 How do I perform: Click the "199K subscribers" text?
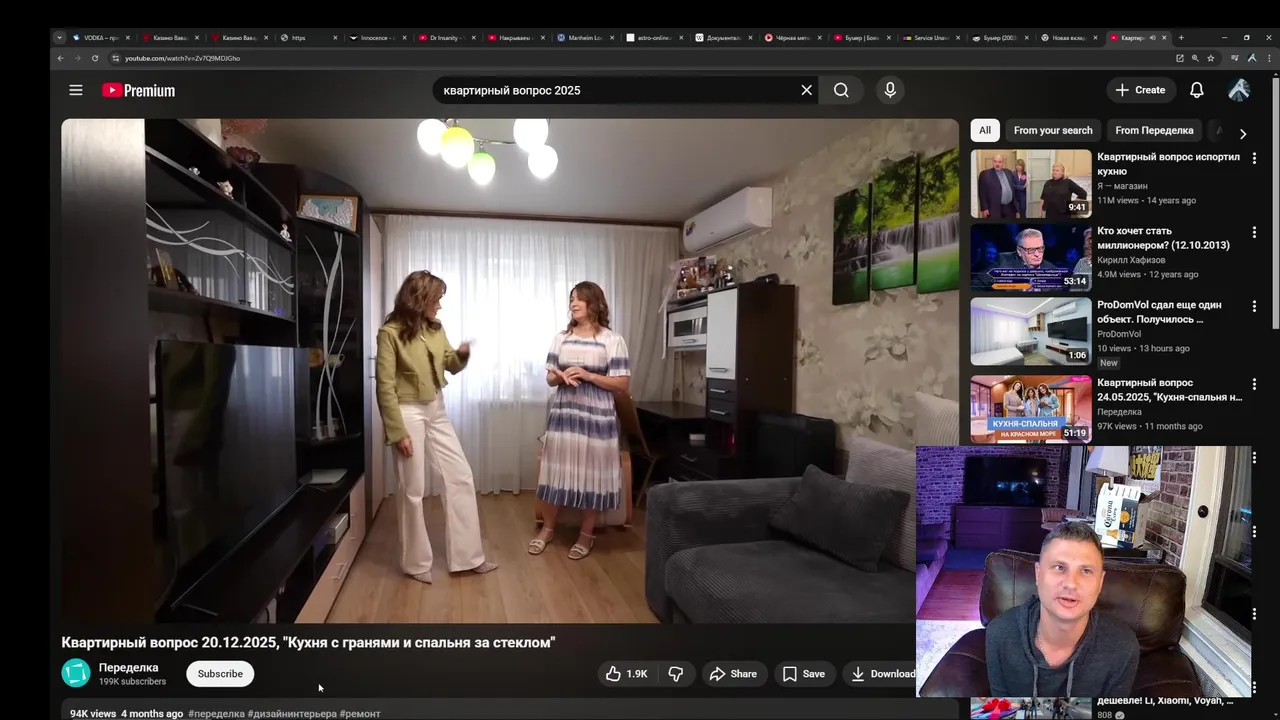point(132,682)
